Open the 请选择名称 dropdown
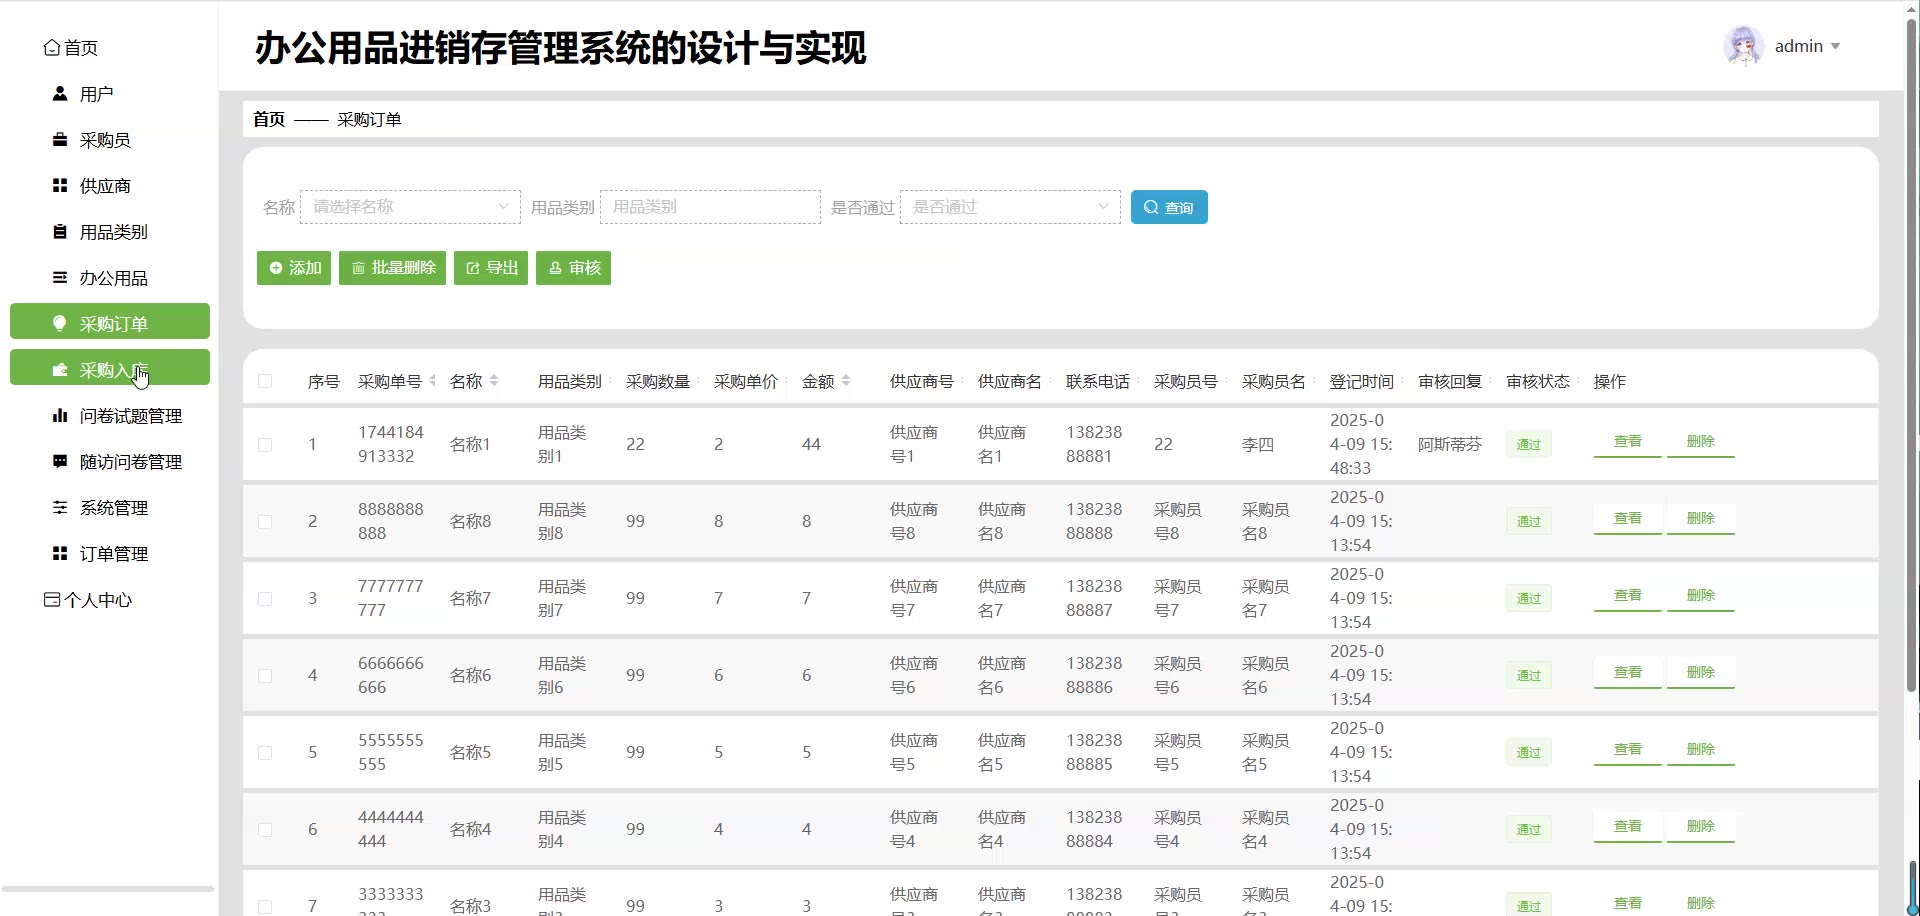The height and width of the screenshot is (916, 1920). tap(410, 207)
